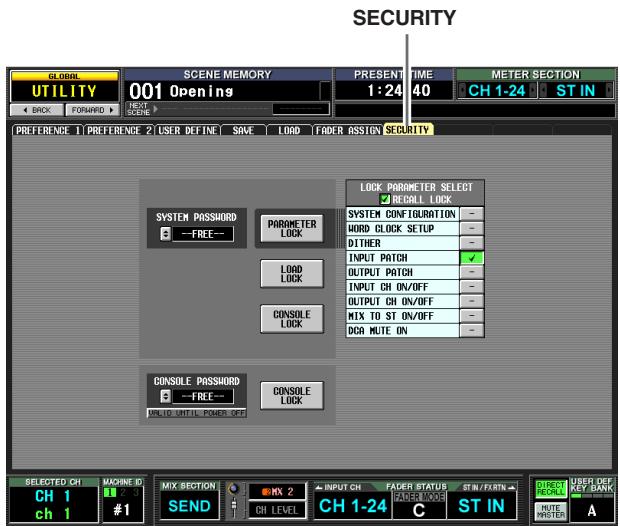This screenshot has height=526, width=620.
Task: Click USER DEF KEY BANK A
Action: coord(592,511)
